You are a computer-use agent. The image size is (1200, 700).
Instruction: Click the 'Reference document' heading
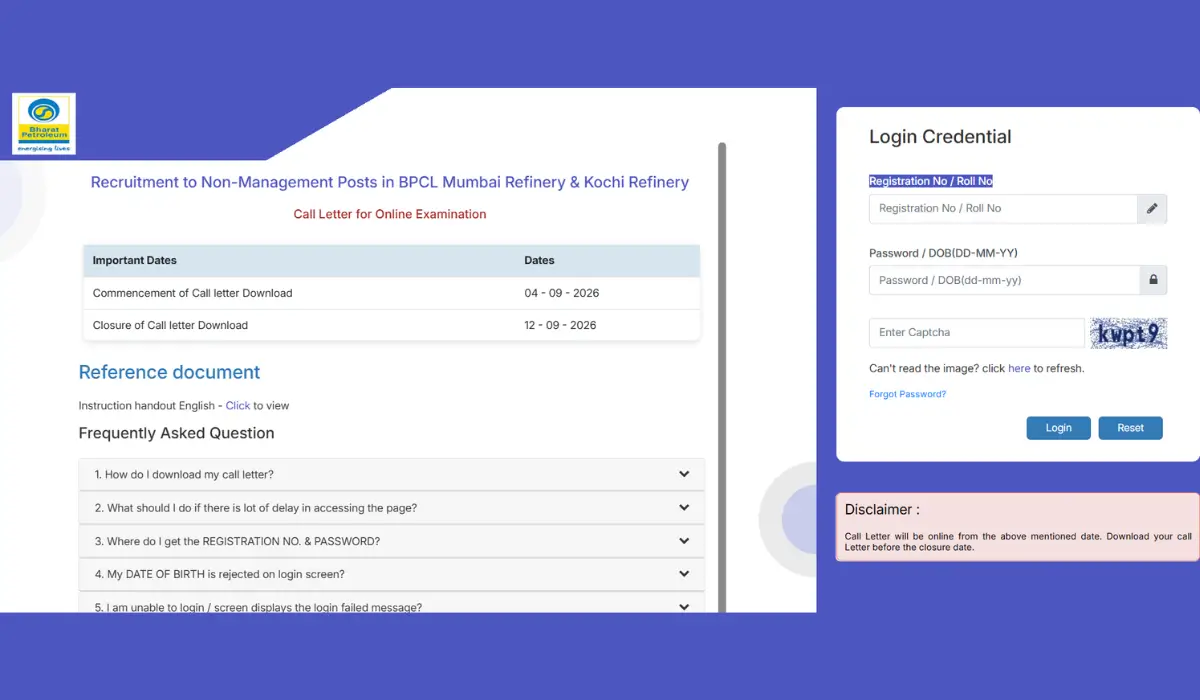pos(169,372)
